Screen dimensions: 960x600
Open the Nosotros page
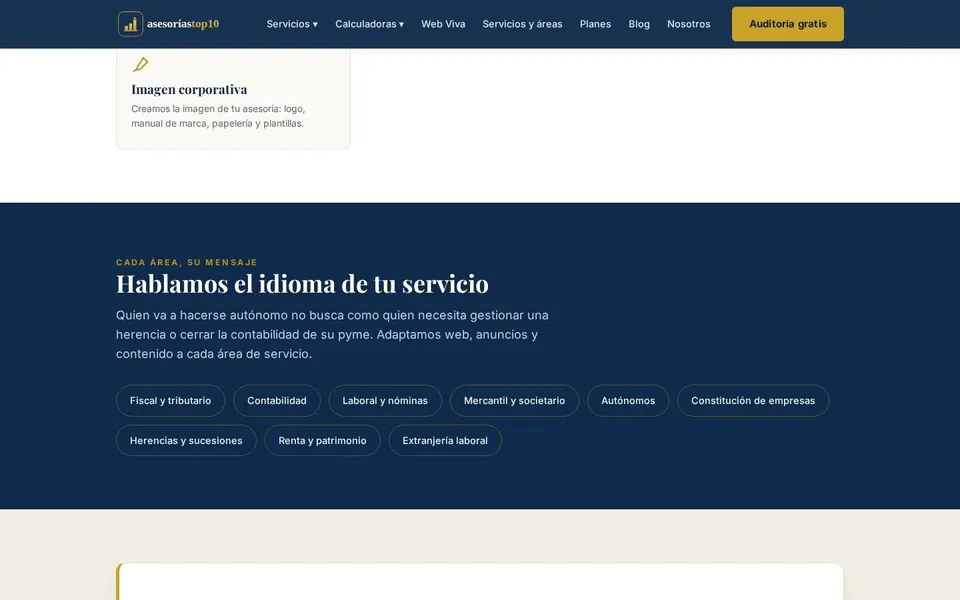689,24
